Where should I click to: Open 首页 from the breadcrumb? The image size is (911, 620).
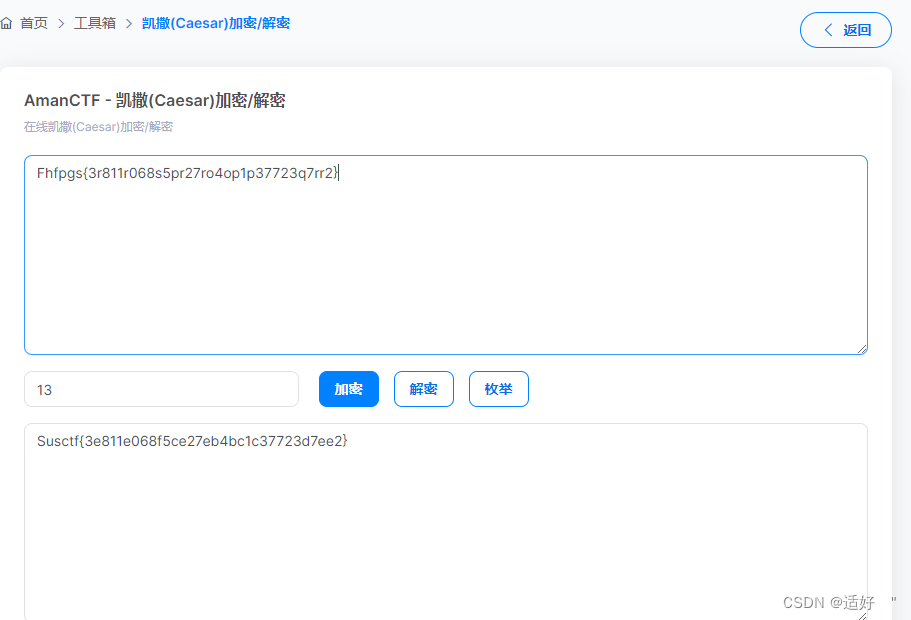35,22
